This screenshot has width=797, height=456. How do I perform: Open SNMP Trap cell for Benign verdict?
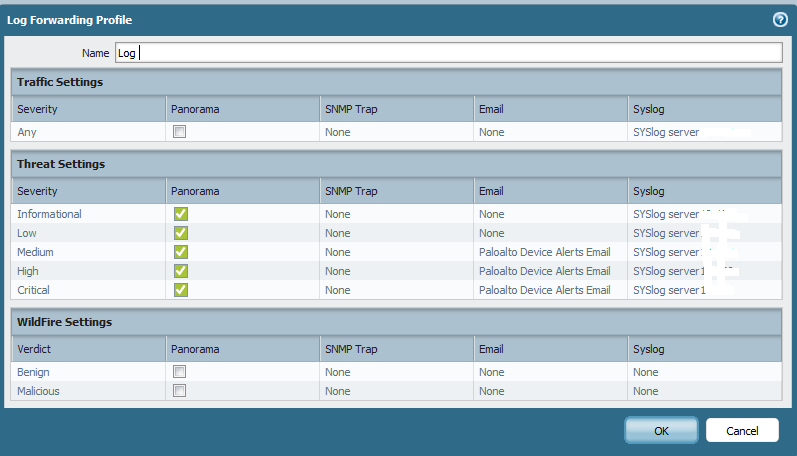pyautogui.click(x=396, y=372)
